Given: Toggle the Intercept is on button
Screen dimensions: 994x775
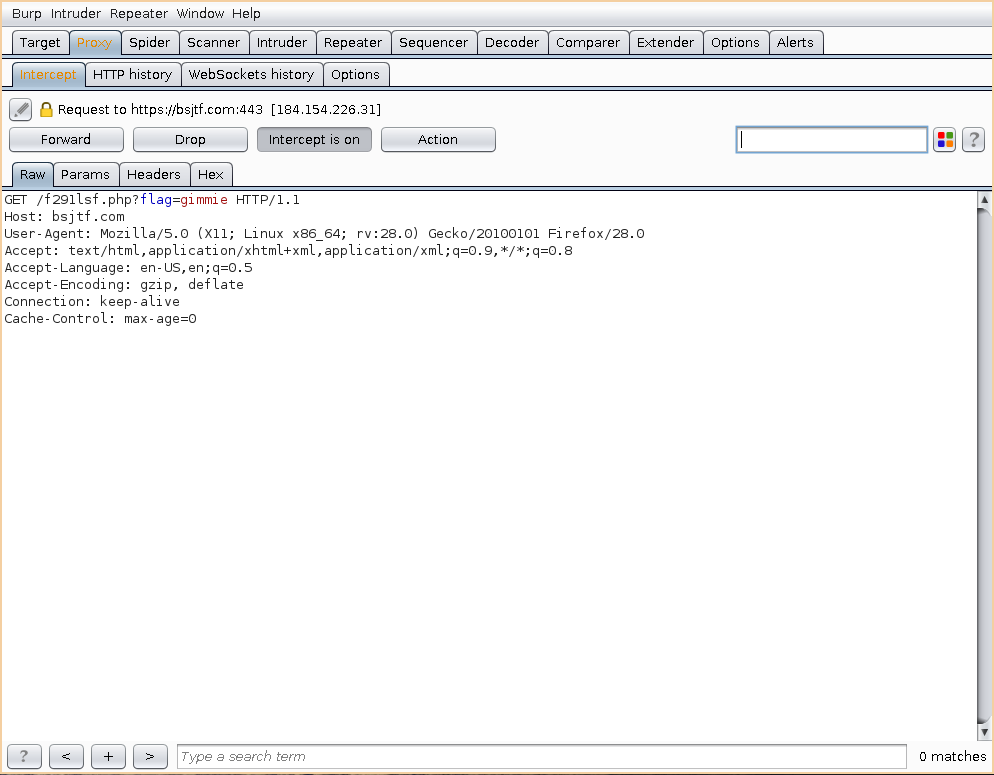Looking at the screenshot, I should (x=314, y=139).
